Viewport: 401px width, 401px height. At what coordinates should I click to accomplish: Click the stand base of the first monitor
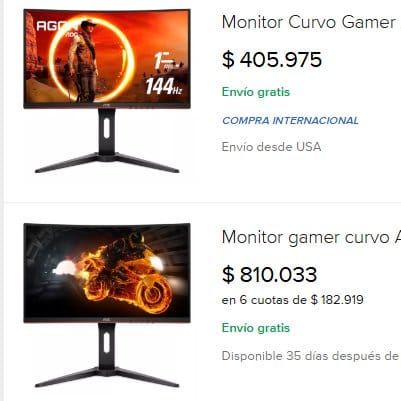107,163
